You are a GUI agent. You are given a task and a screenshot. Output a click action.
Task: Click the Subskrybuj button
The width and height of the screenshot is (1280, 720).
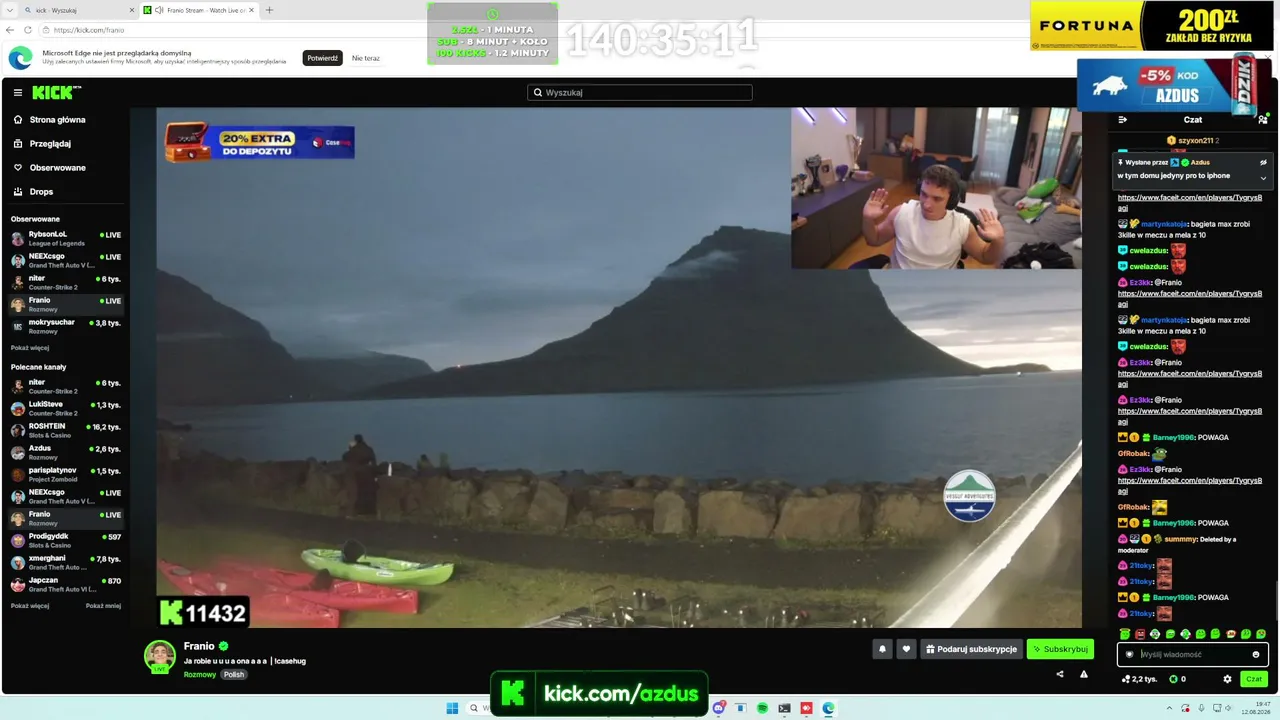point(1060,649)
